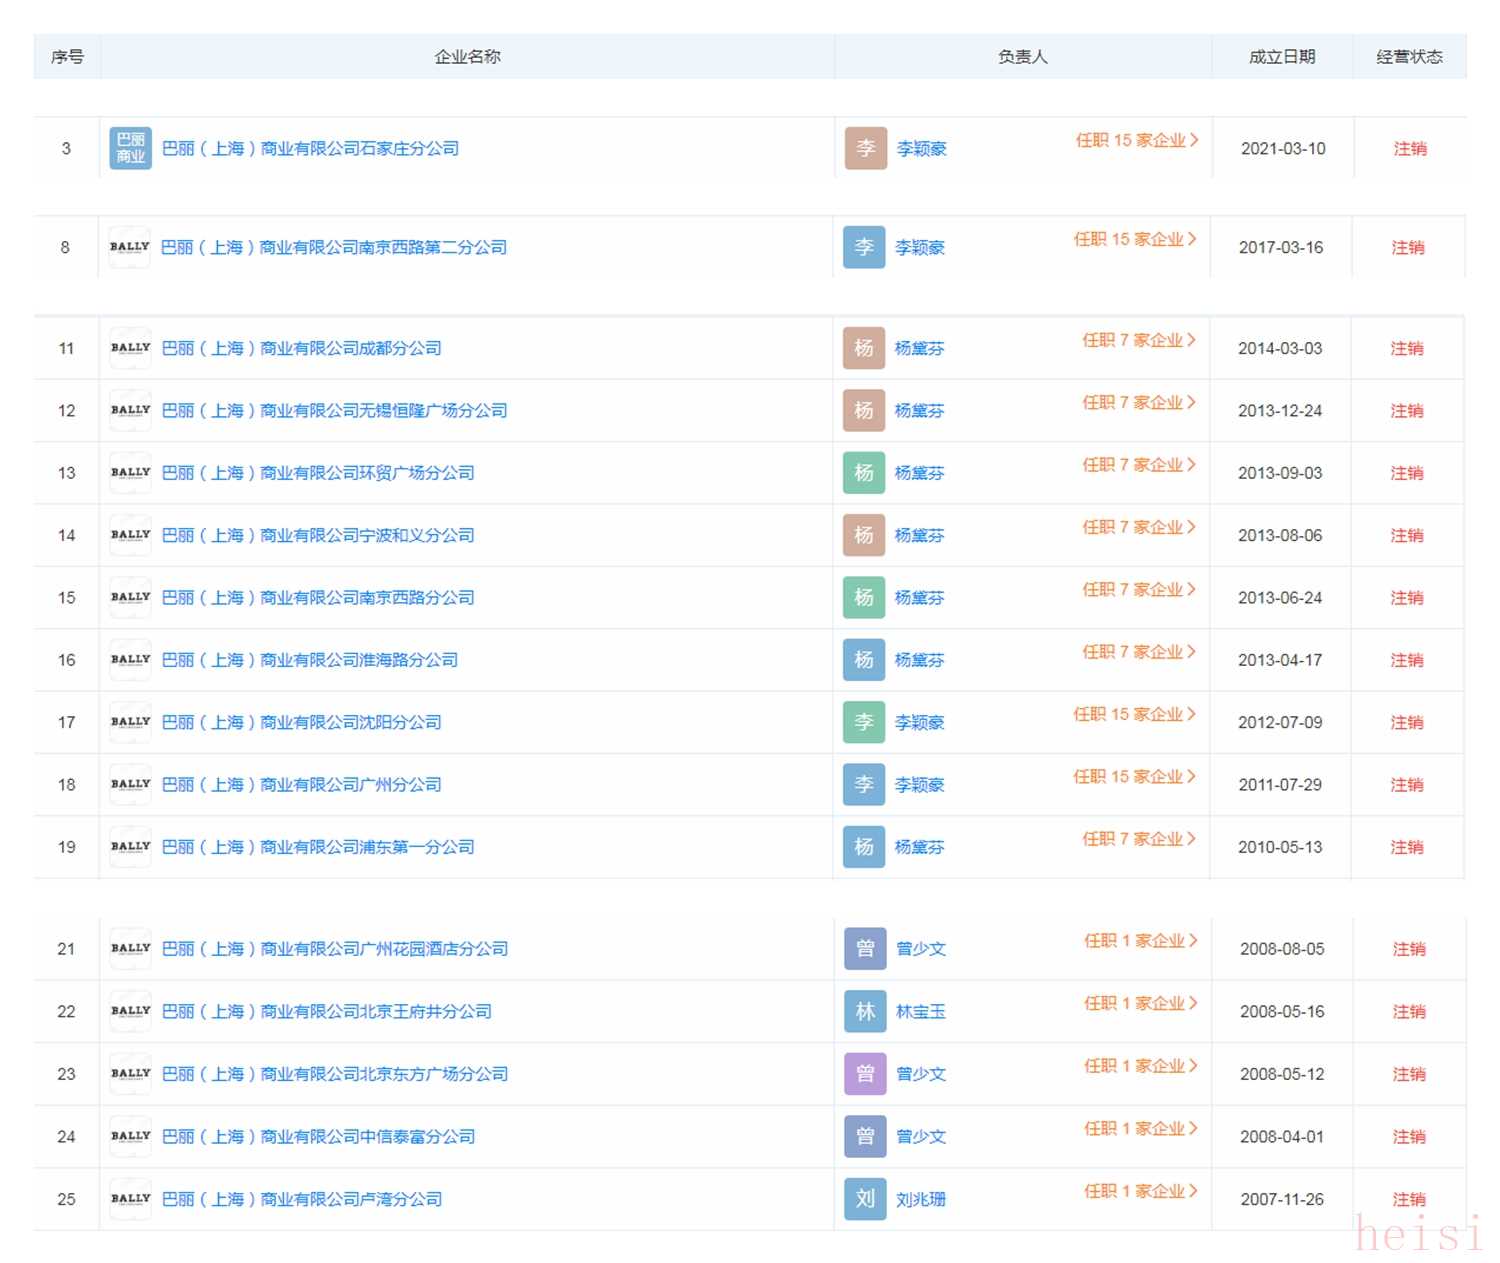Open 巴丽（上海）商业有限公司成都分公司 link
The image size is (1500, 1263).
coord(301,348)
